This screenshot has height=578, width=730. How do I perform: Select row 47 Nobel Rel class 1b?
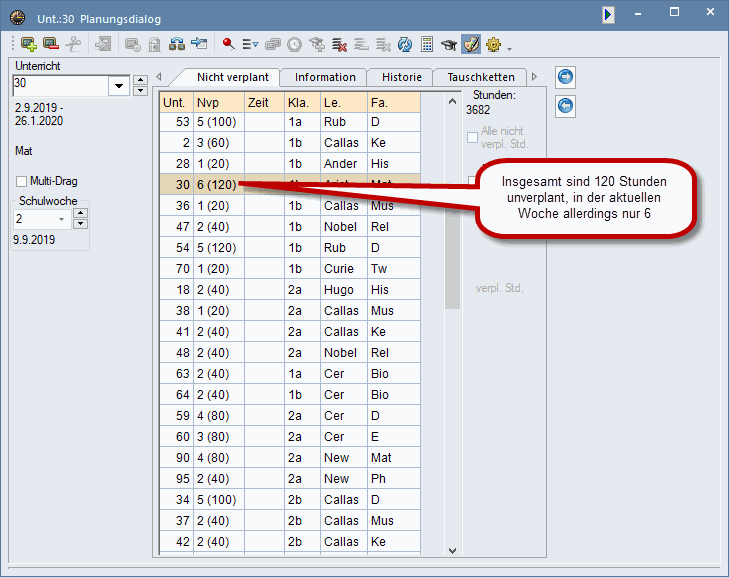[x=290, y=227]
